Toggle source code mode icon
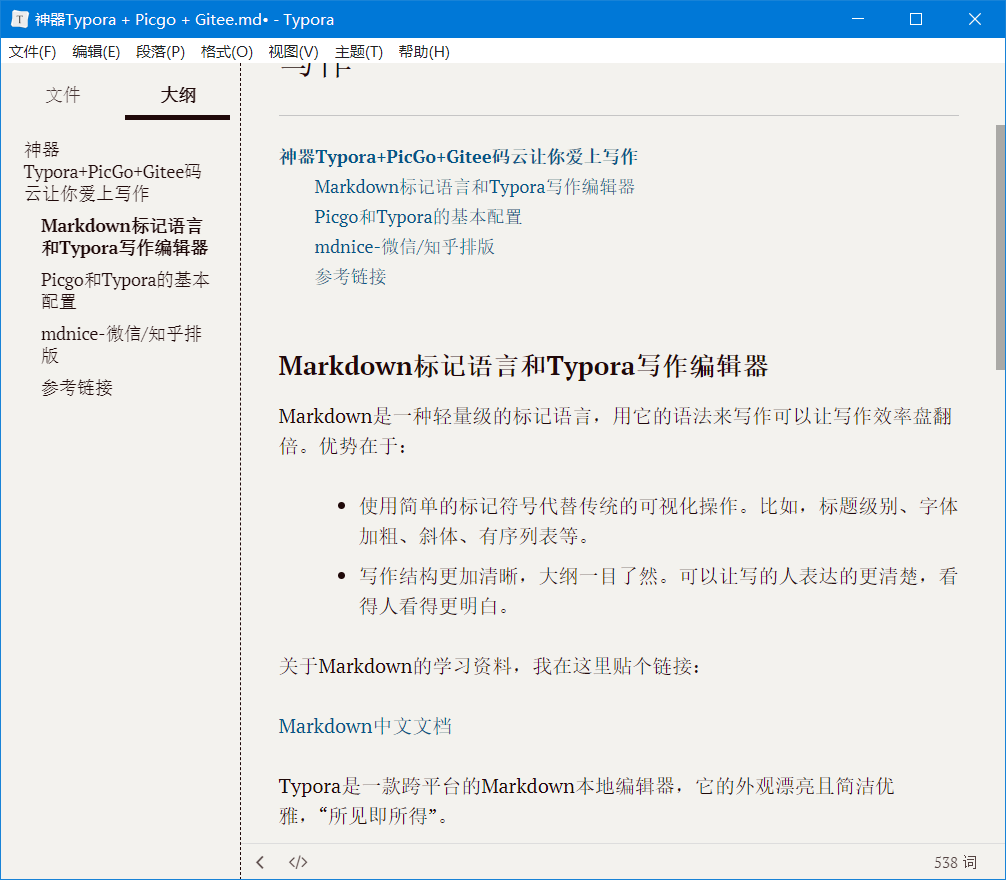 (x=298, y=862)
